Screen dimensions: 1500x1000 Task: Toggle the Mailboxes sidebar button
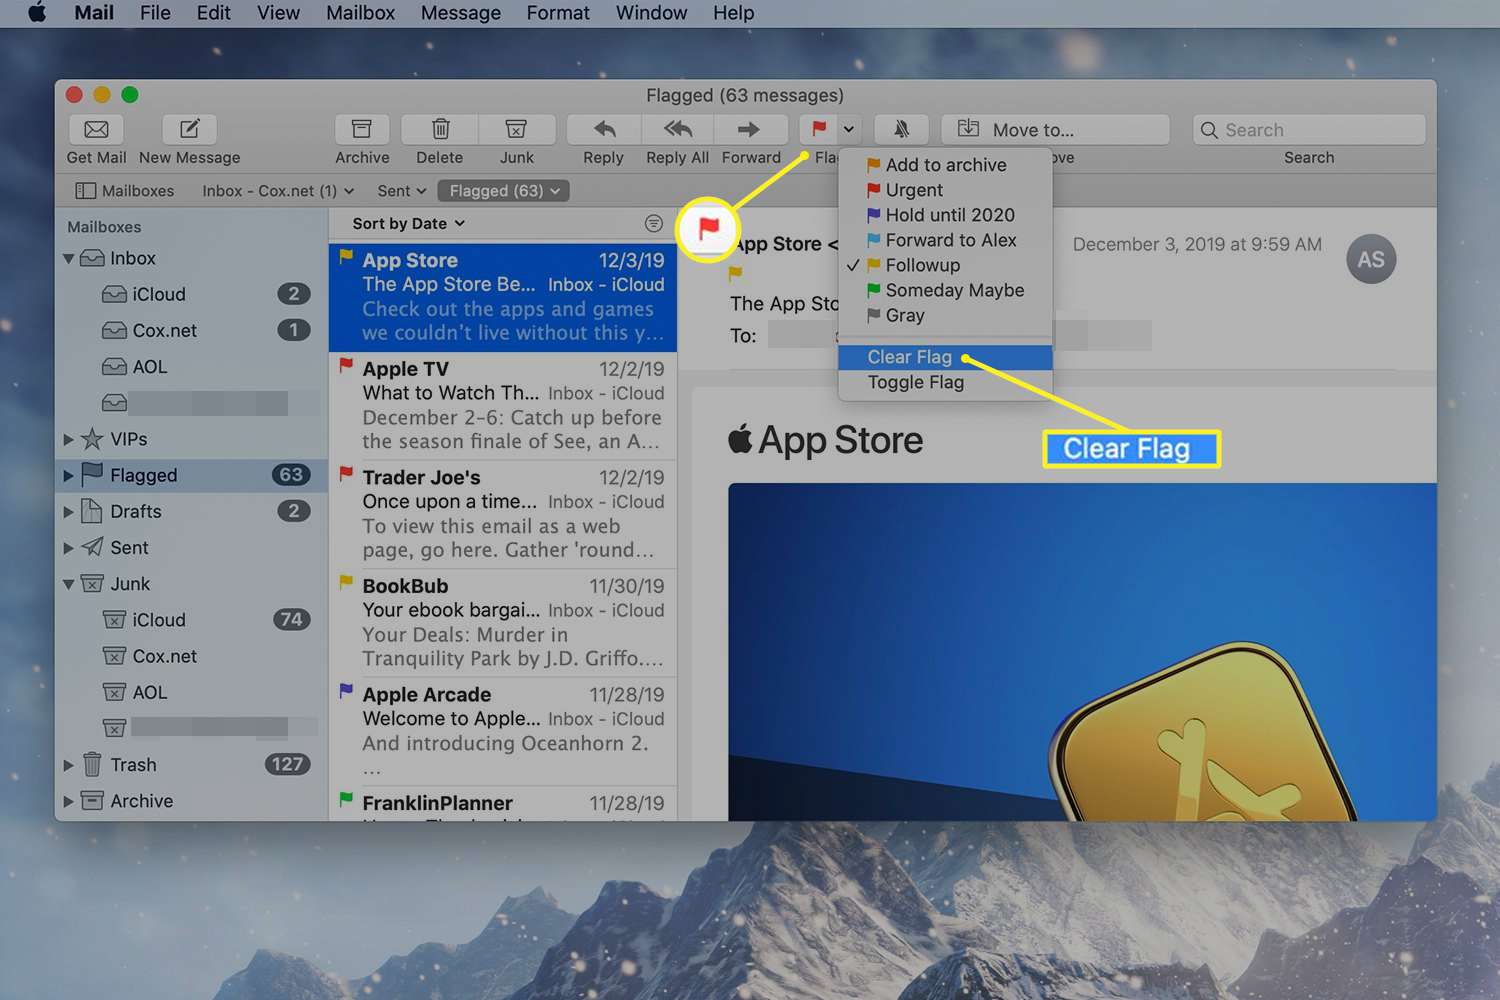(125, 190)
